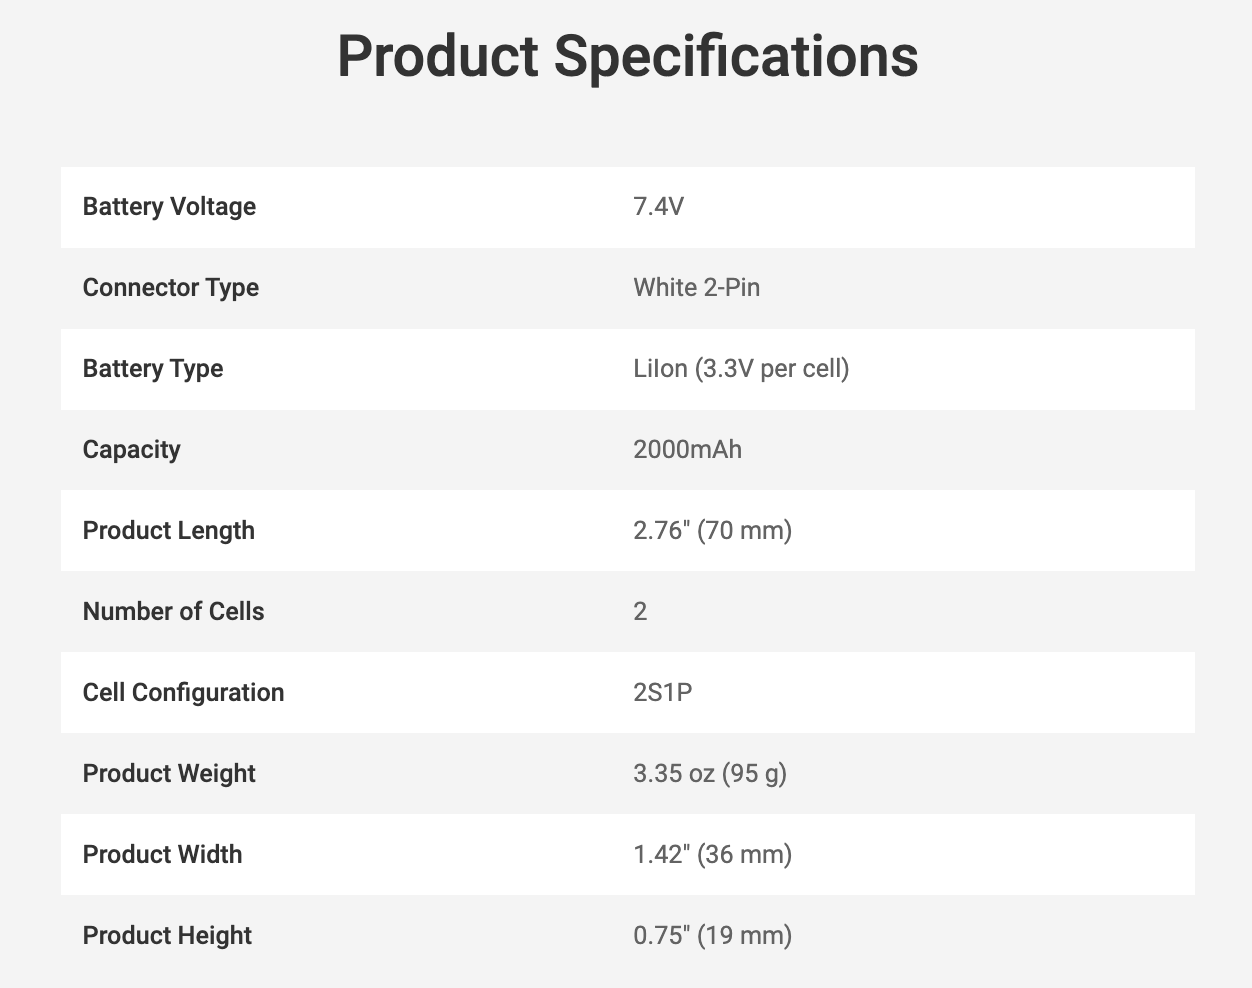Image resolution: width=1252 pixels, height=988 pixels.
Task: Select the 2.76" (70 mm) length value
Action: click(x=712, y=531)
